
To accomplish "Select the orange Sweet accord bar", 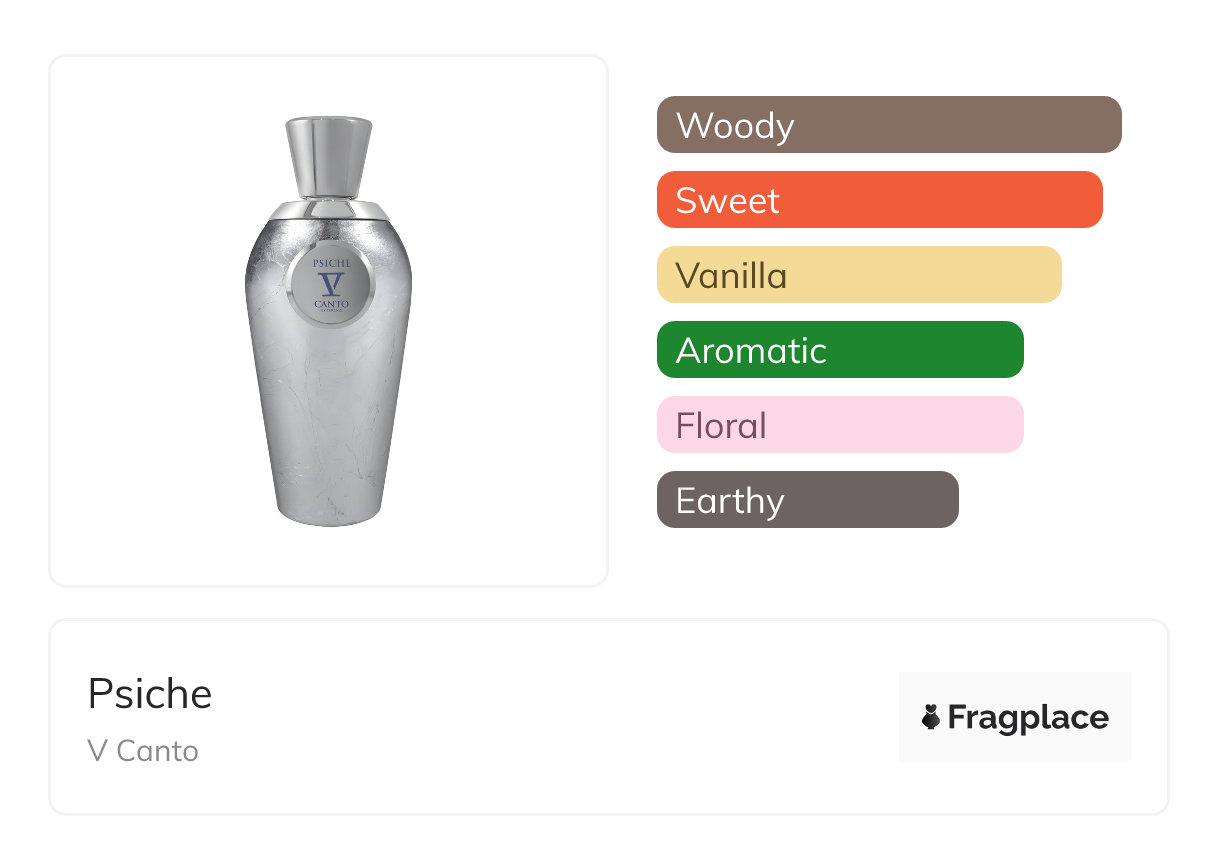I will 879,200.
